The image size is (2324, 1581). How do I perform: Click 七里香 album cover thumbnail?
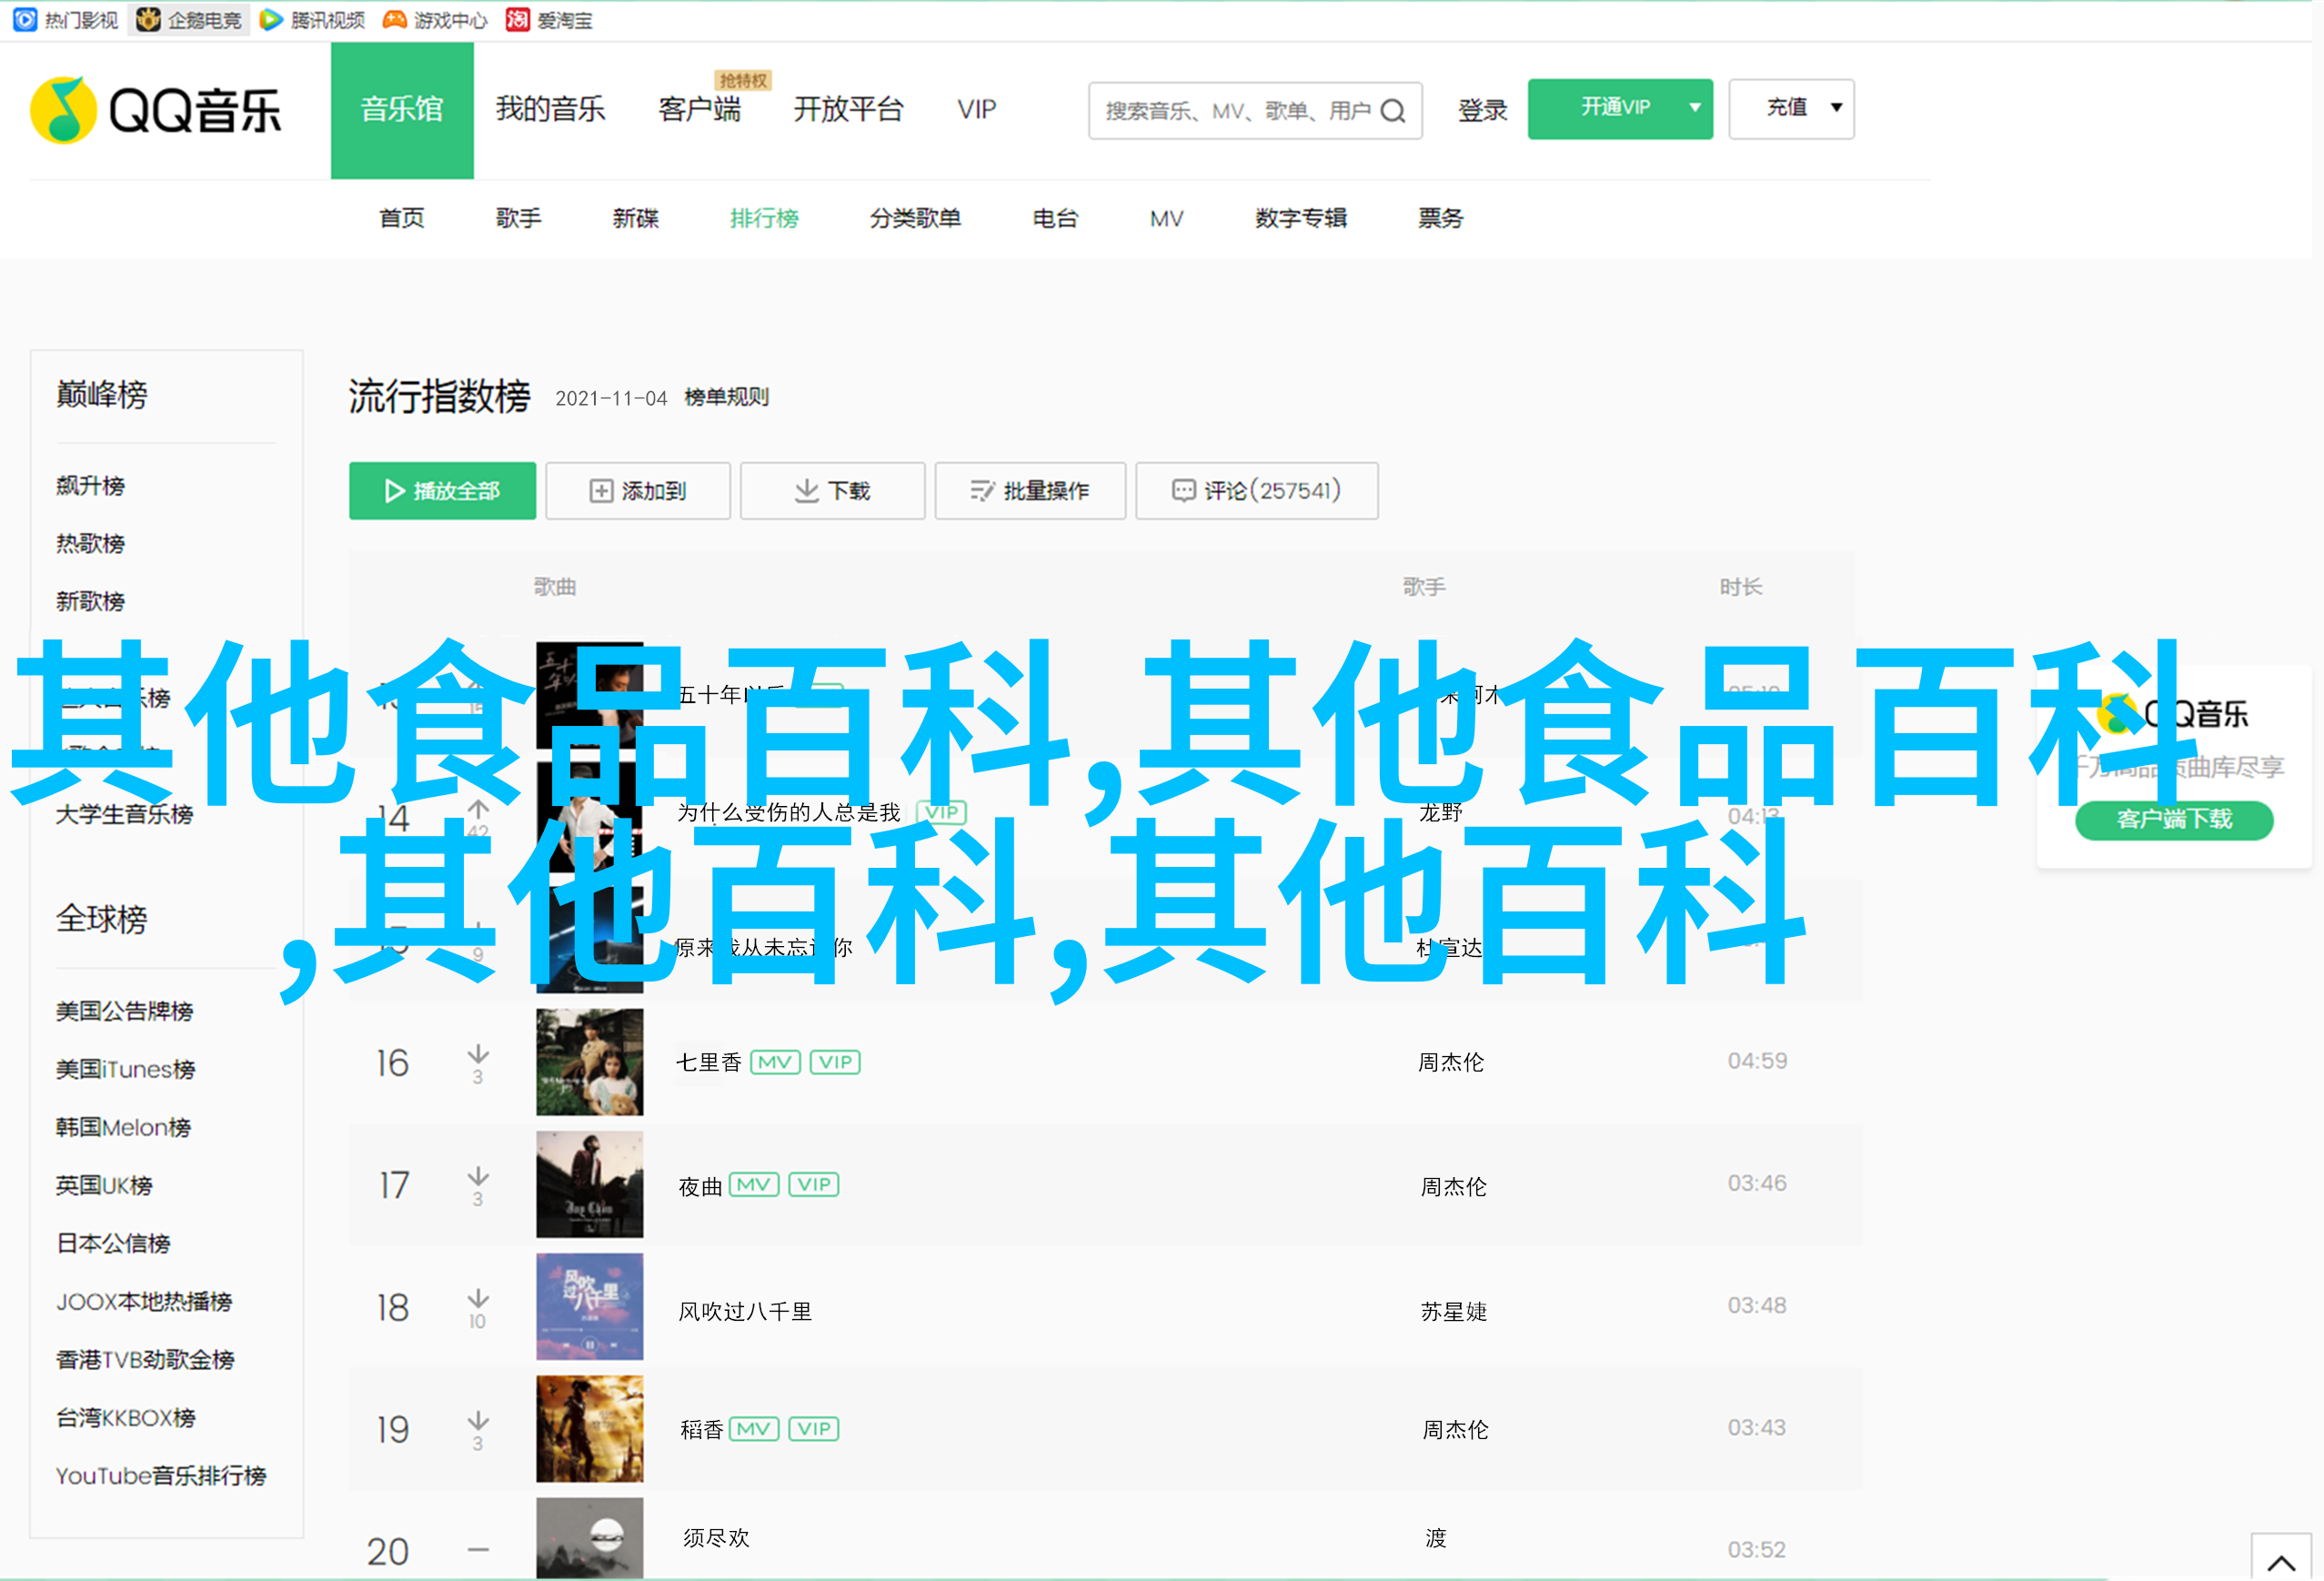coord(590,1062)
